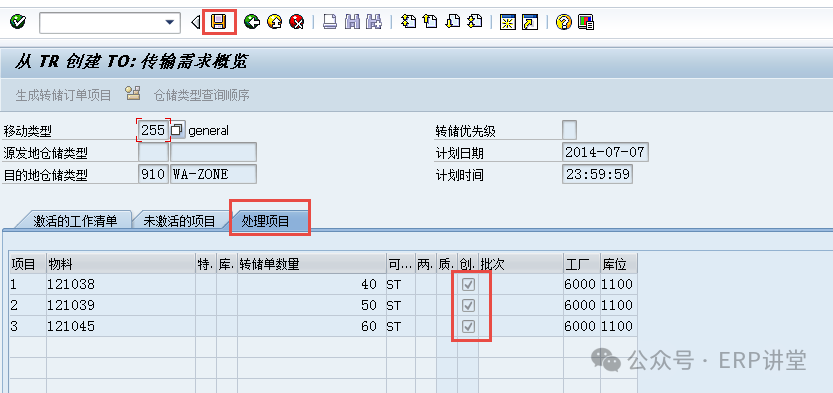
Task: Click the Find binoculars icon
Action: click(x=352, y=22)
